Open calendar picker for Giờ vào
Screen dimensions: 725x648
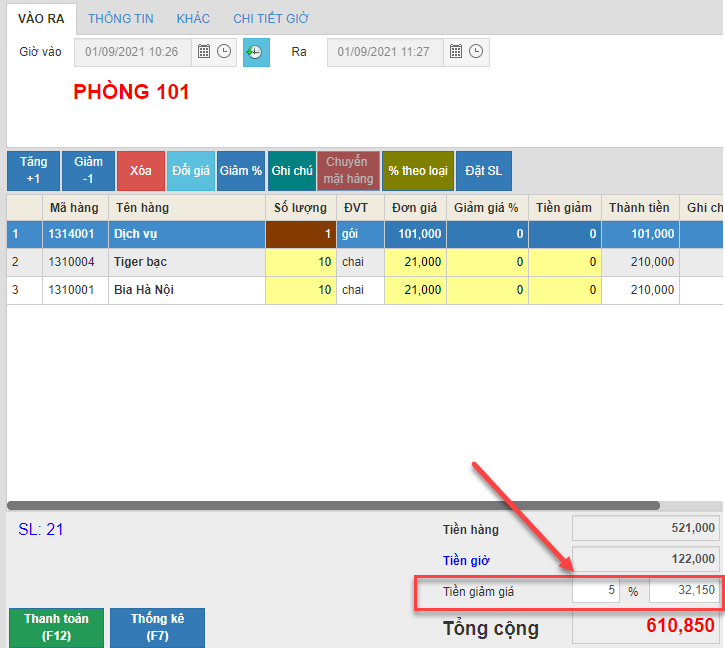click(x=203, y=52)
